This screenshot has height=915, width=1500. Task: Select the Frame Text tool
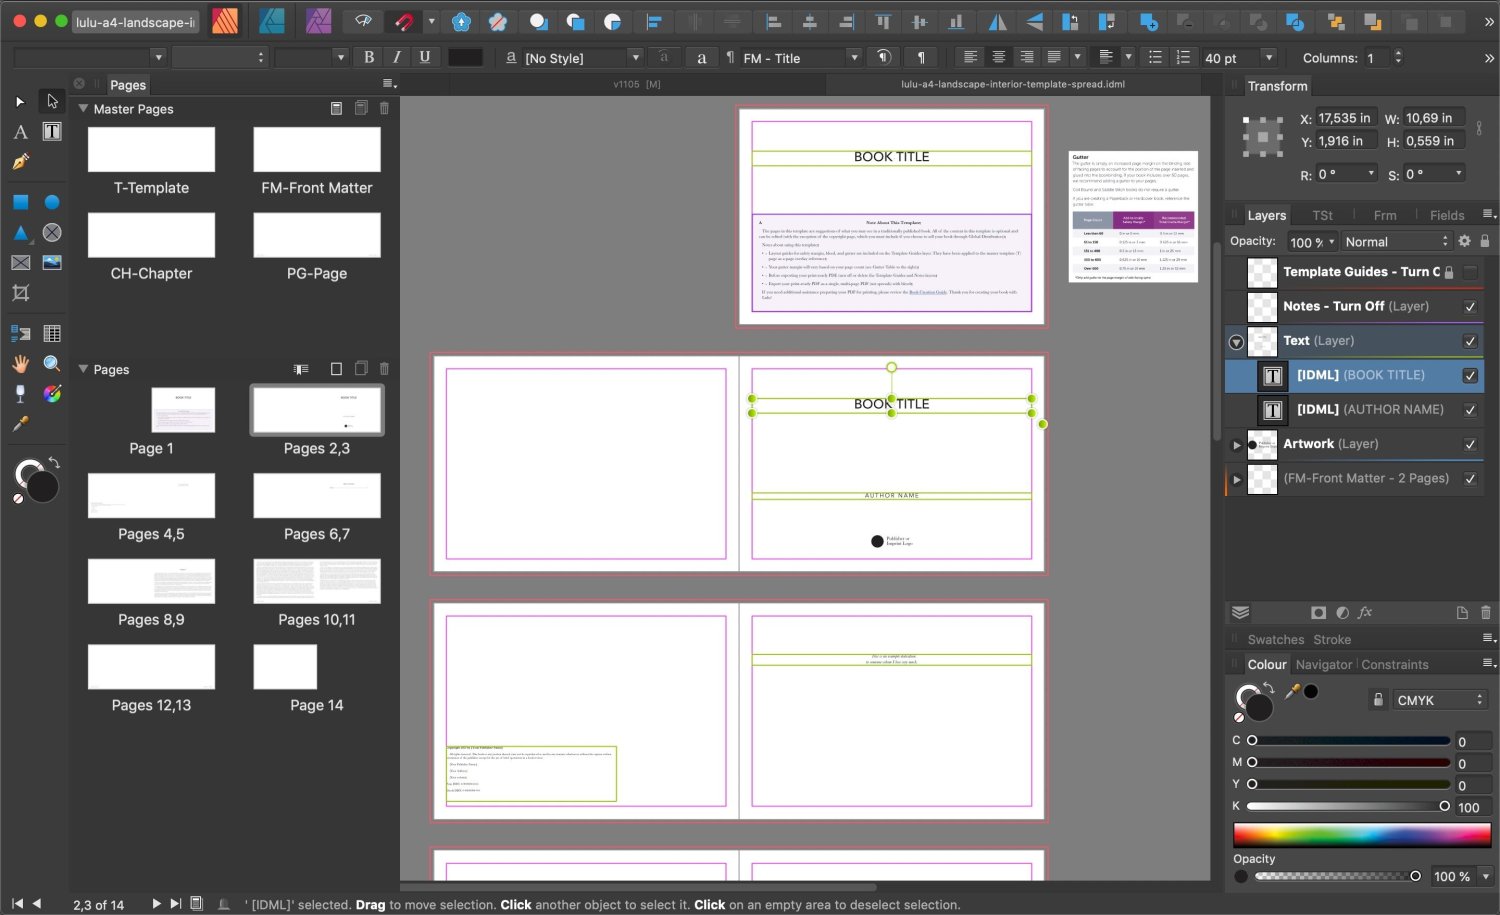tap(52, 131)
